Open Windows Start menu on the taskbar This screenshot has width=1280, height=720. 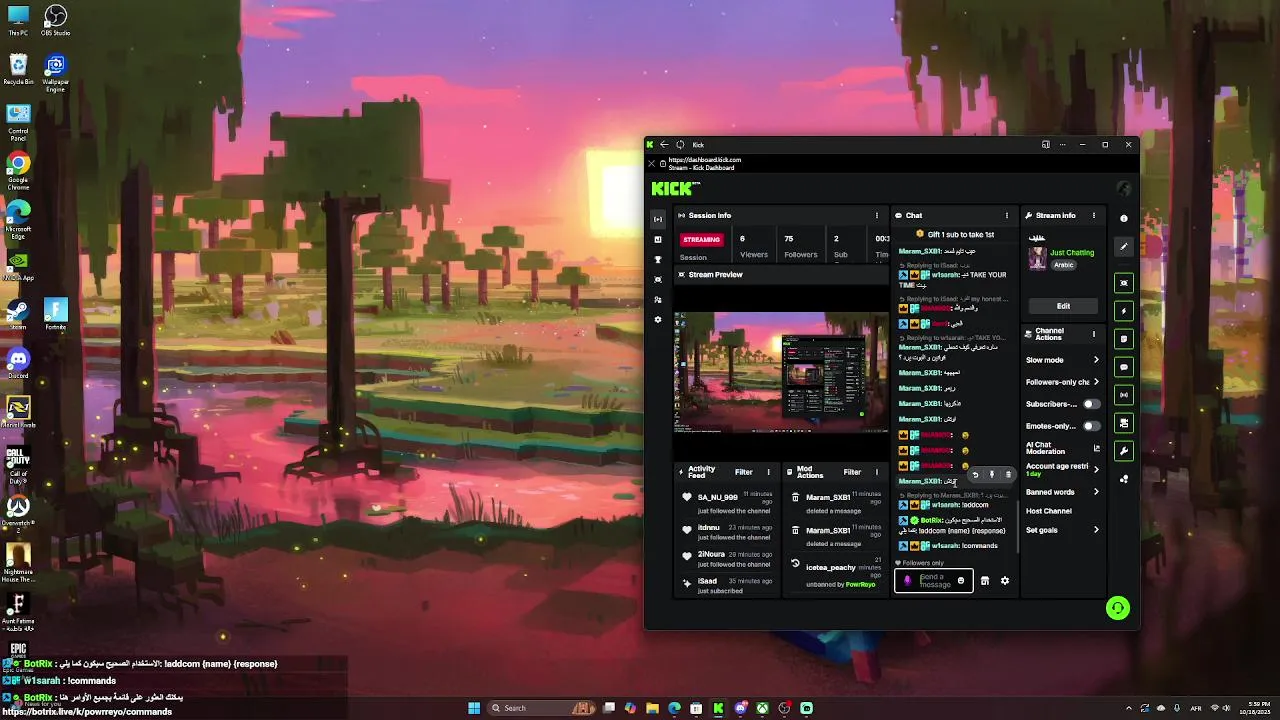[474, 708]
